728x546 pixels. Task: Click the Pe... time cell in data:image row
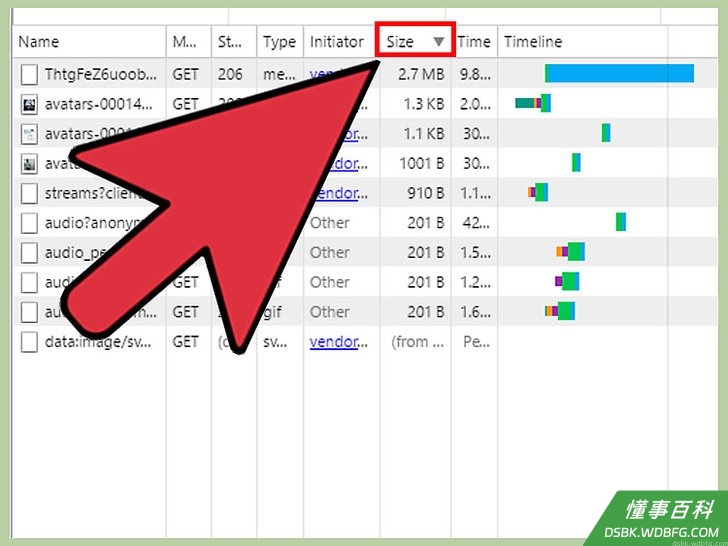pyautogui.click(x=476, y=342)
